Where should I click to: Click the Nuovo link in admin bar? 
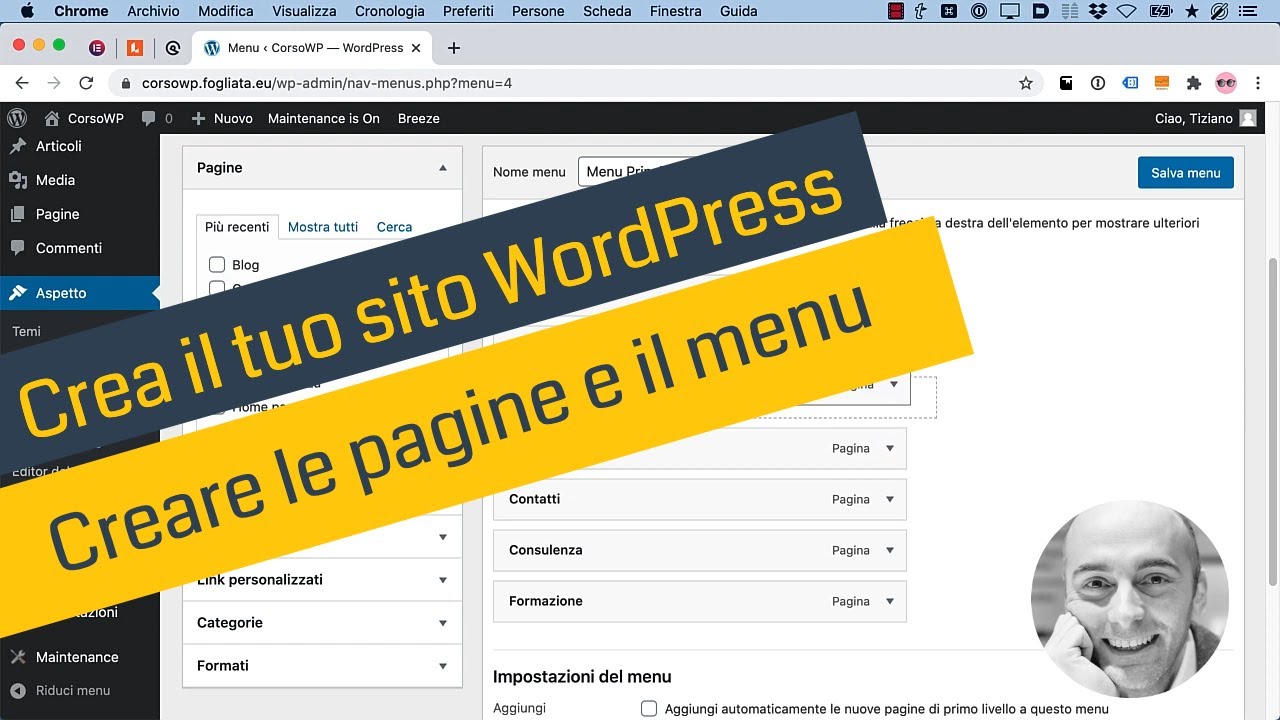point(222,118)
